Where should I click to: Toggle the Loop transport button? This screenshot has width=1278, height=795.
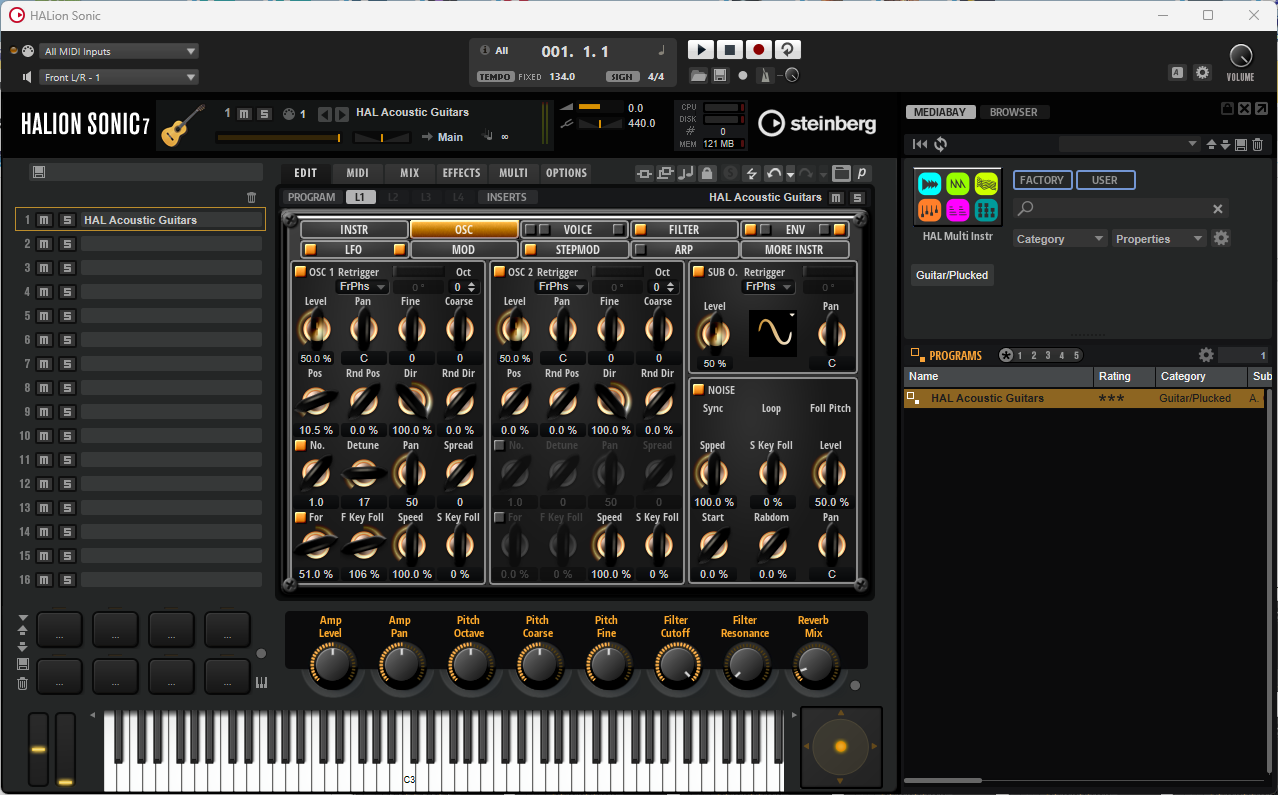(788, 50)
